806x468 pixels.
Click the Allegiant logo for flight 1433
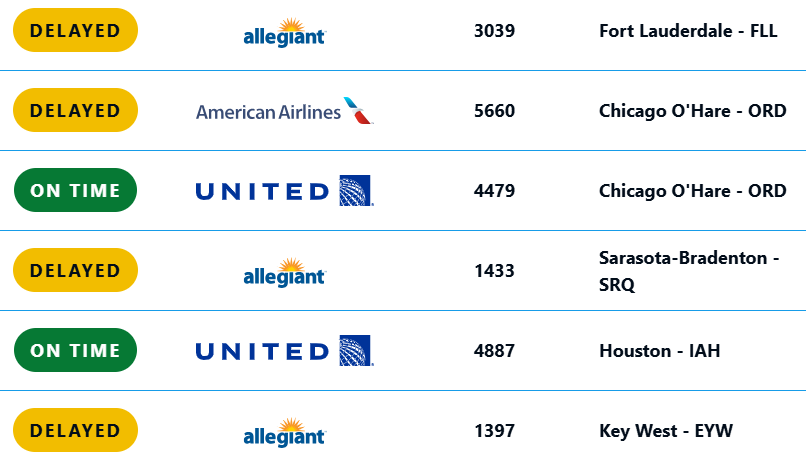click(x=285, y=272)
